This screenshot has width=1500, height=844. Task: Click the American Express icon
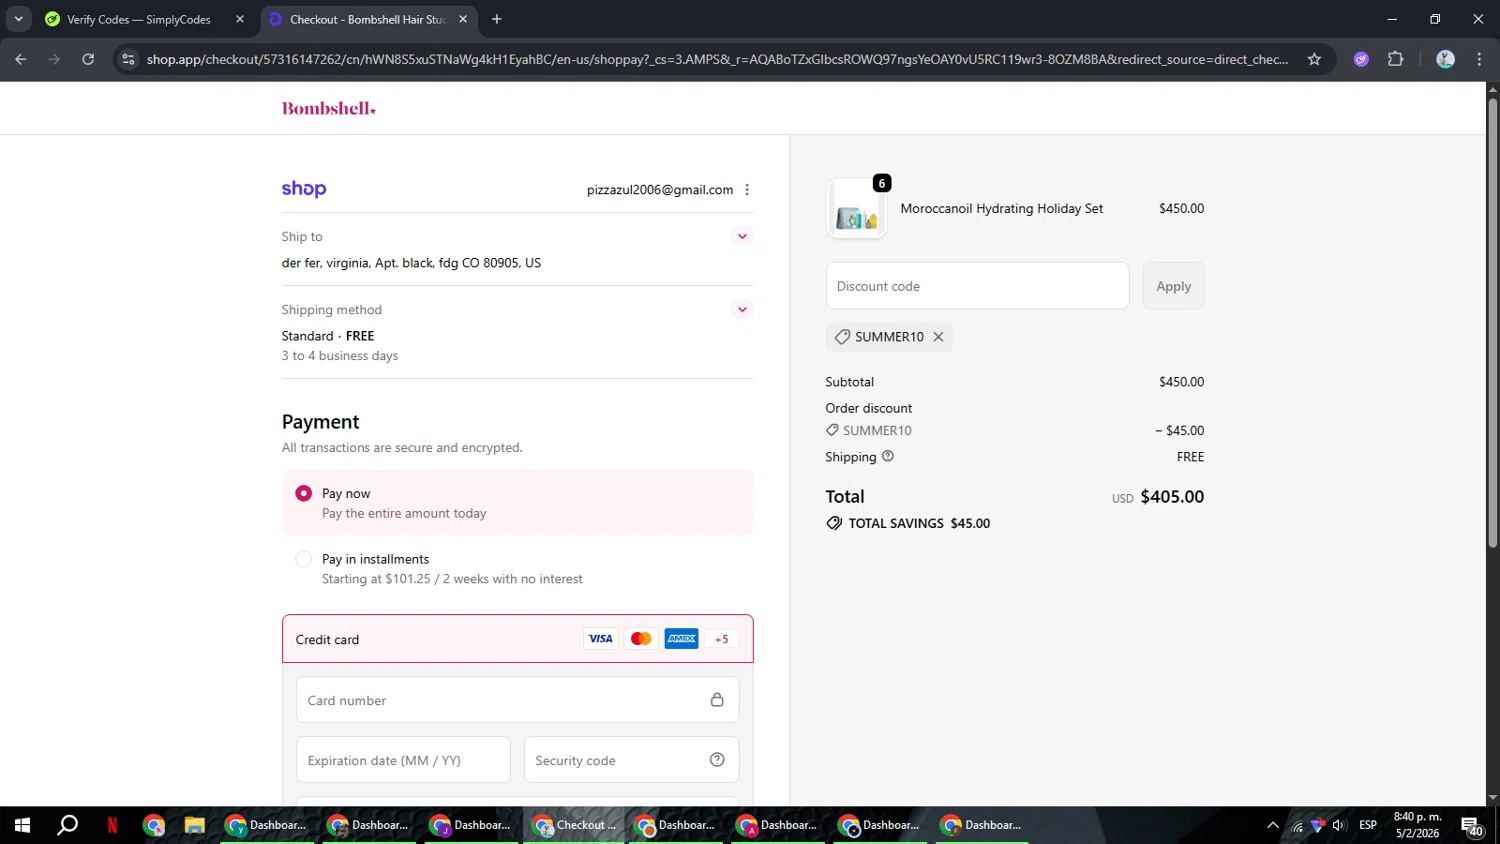(682, 639)
